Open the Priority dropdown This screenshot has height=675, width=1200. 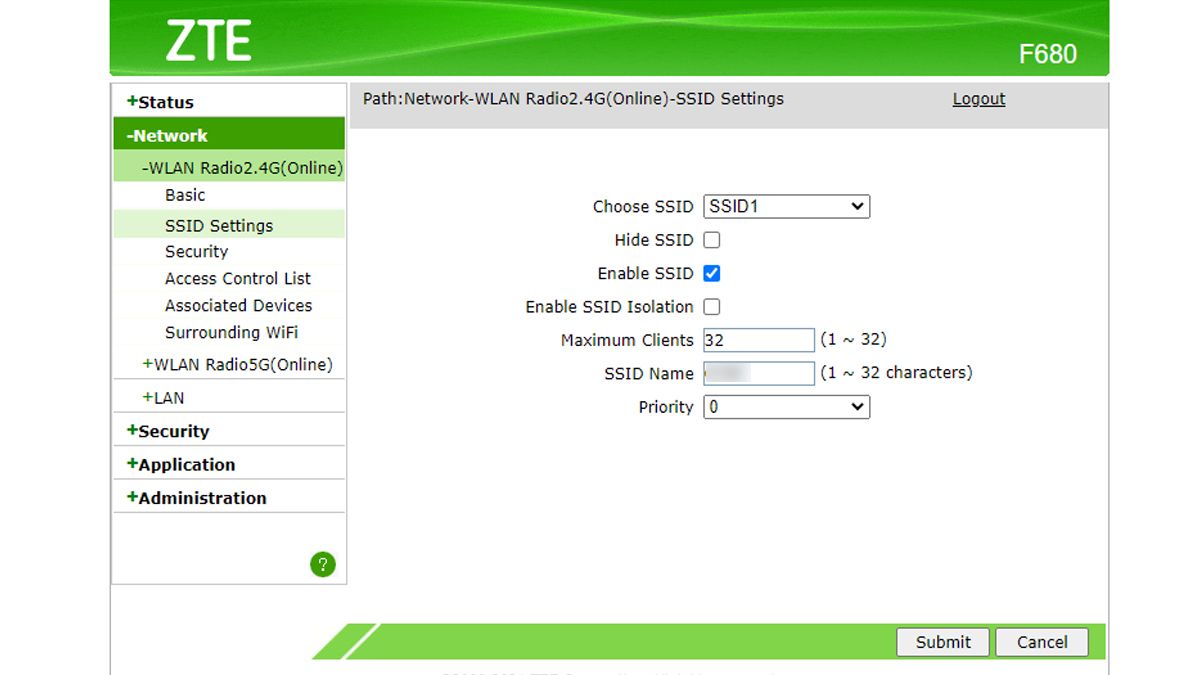tap(786, 407)
